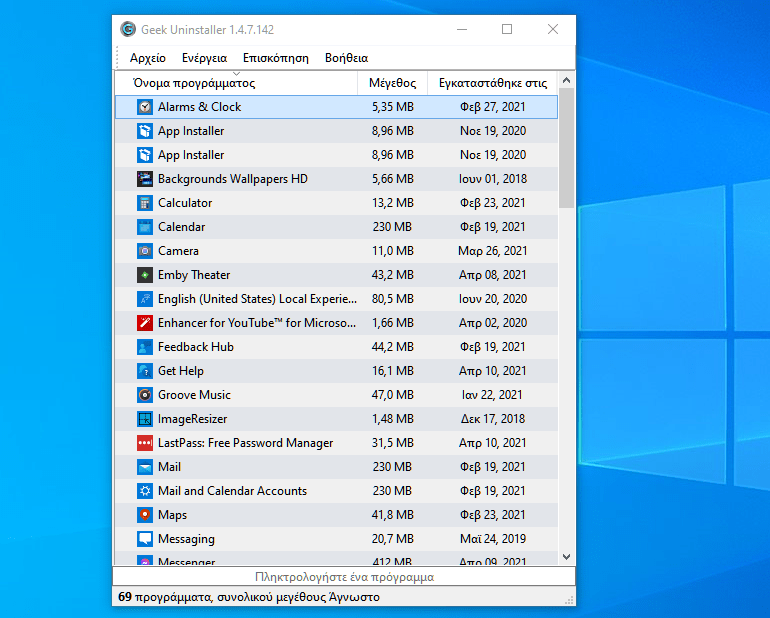Screen dimensions: 770x618
Task: Click the Ιουν 01, 2018 install date
Action: [493, 179]
